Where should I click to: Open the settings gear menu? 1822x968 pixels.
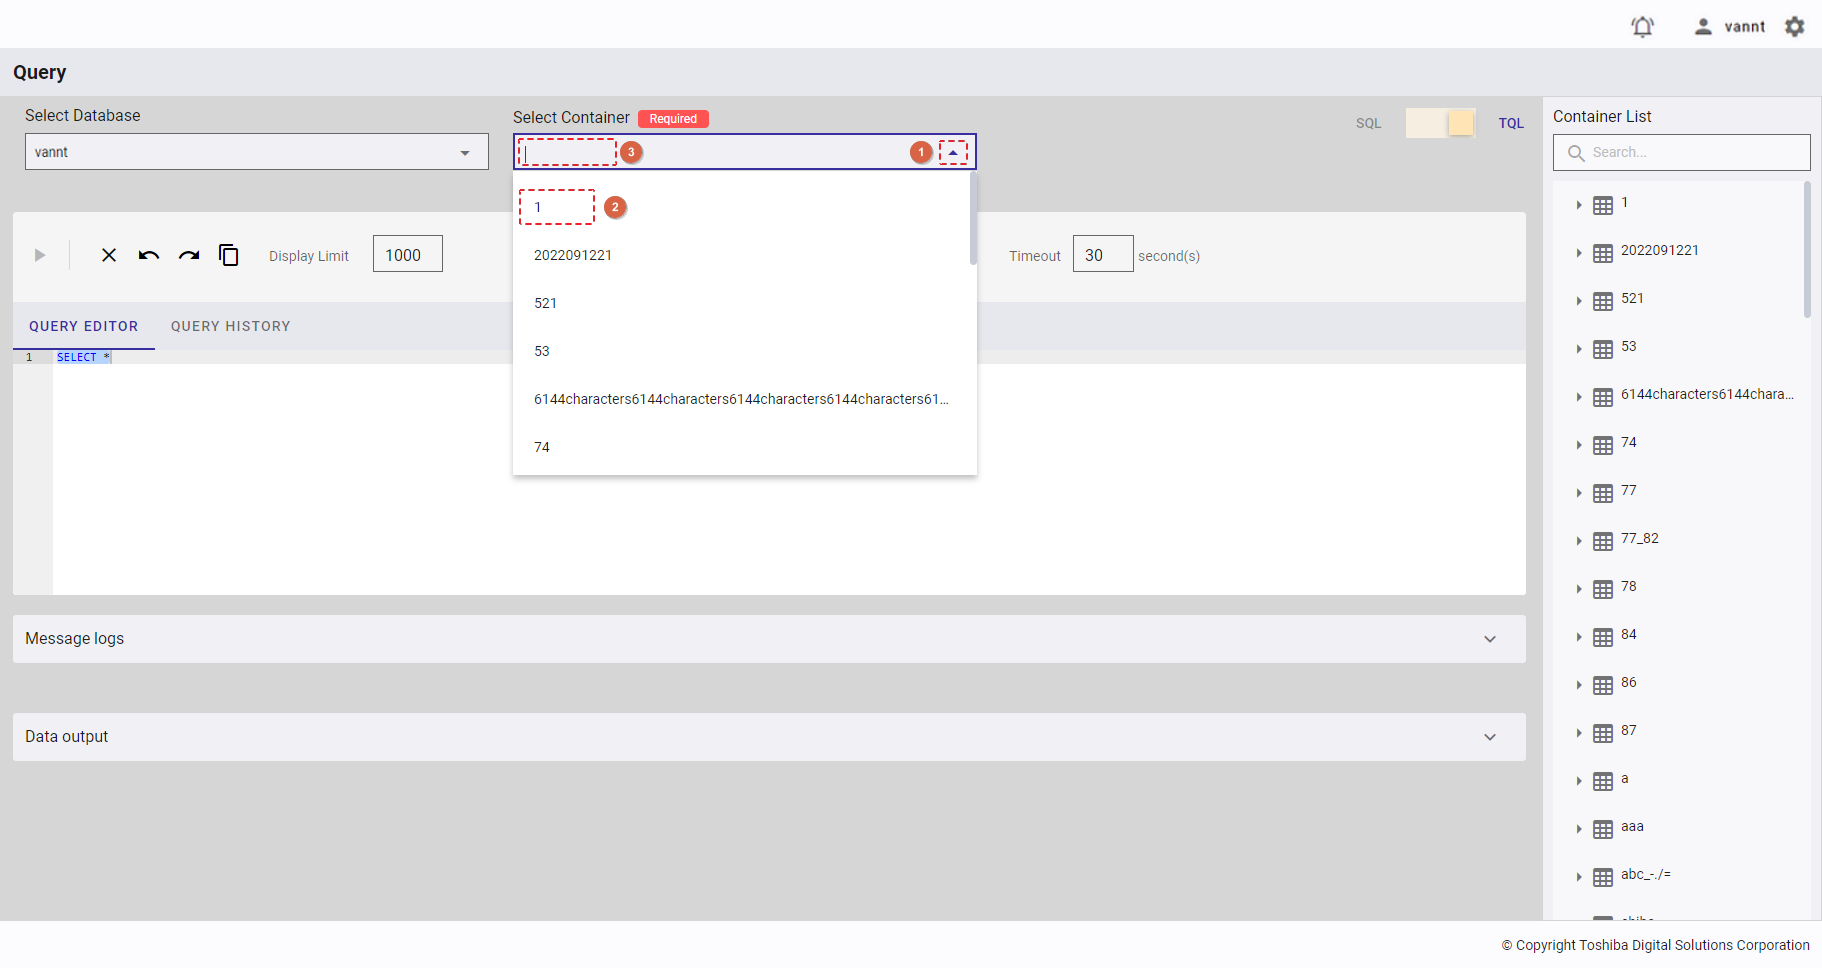tap(1795, 27)
